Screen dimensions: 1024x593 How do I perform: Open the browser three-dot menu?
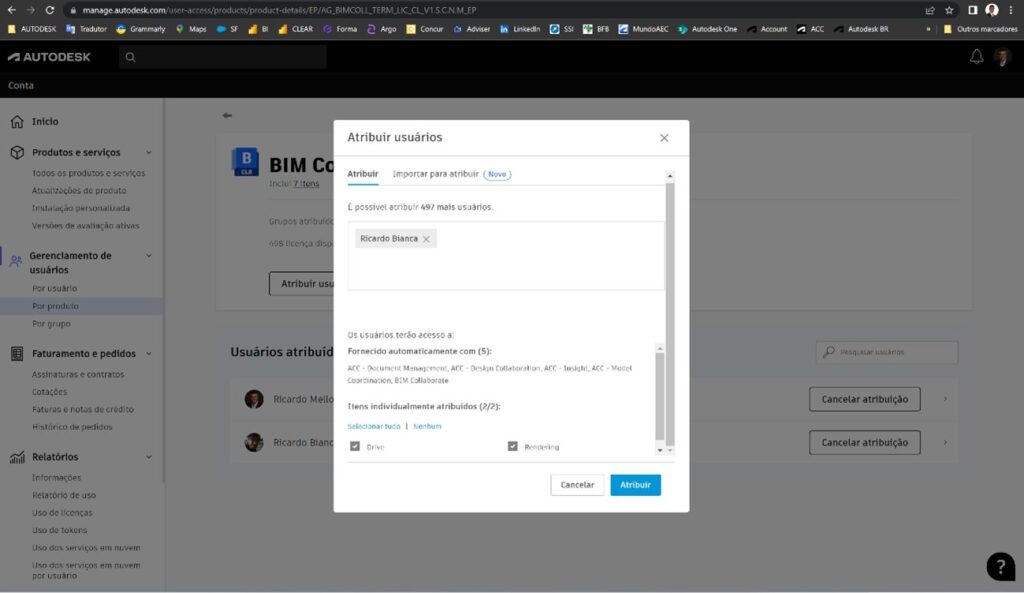pyautogui.click(x=1010, y=10)
